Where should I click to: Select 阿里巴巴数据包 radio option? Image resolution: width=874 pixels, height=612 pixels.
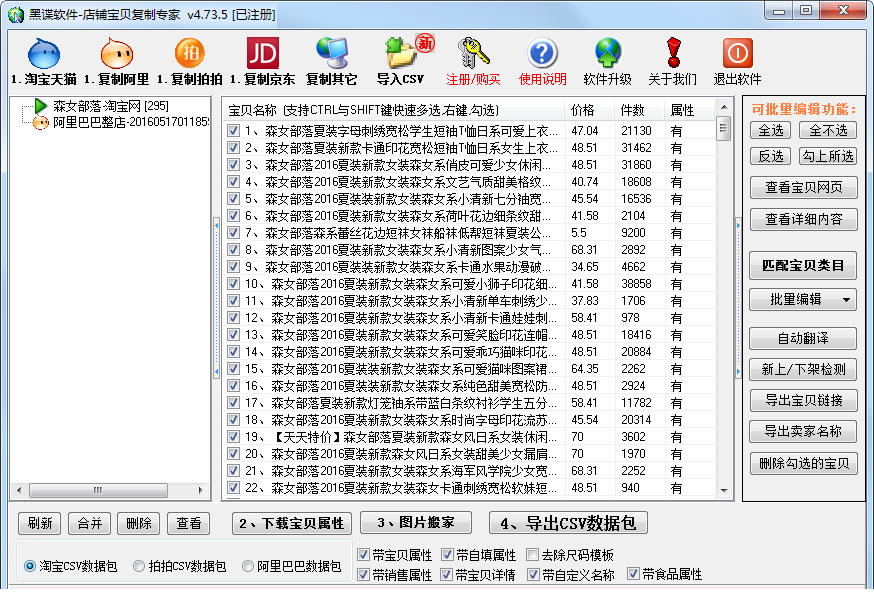[248, 566]
